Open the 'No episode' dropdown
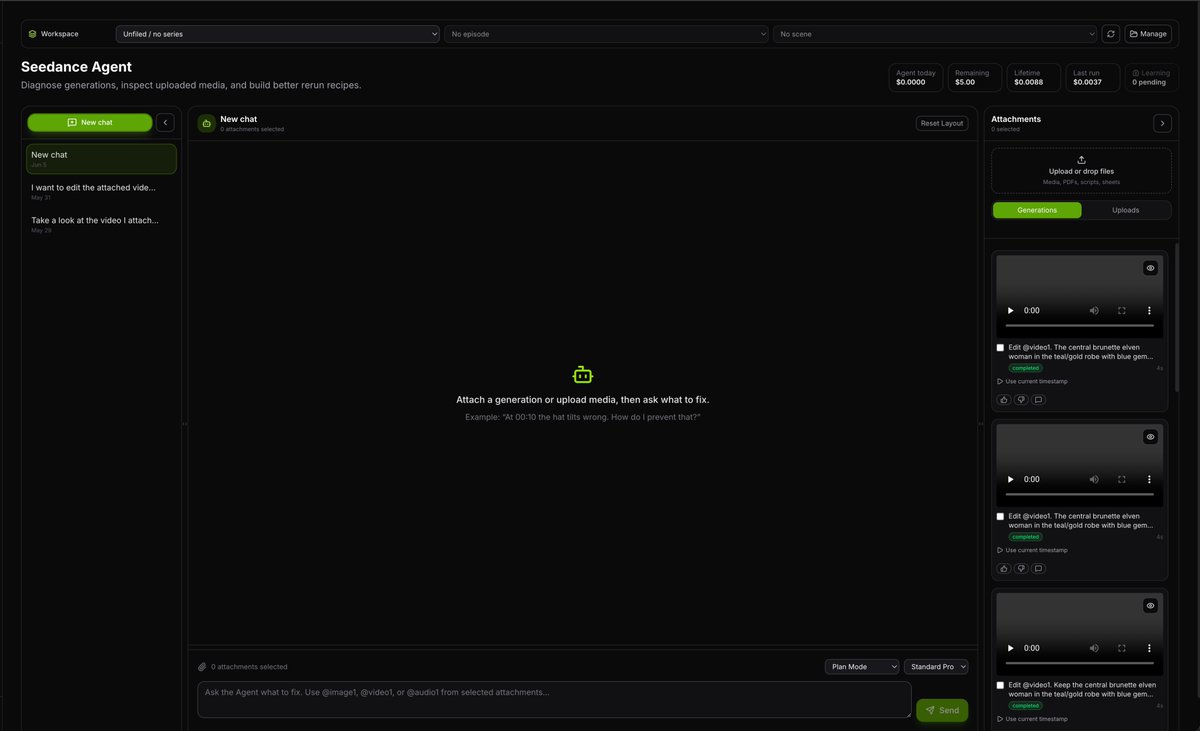1200x731 pixels. pos(606,34)
